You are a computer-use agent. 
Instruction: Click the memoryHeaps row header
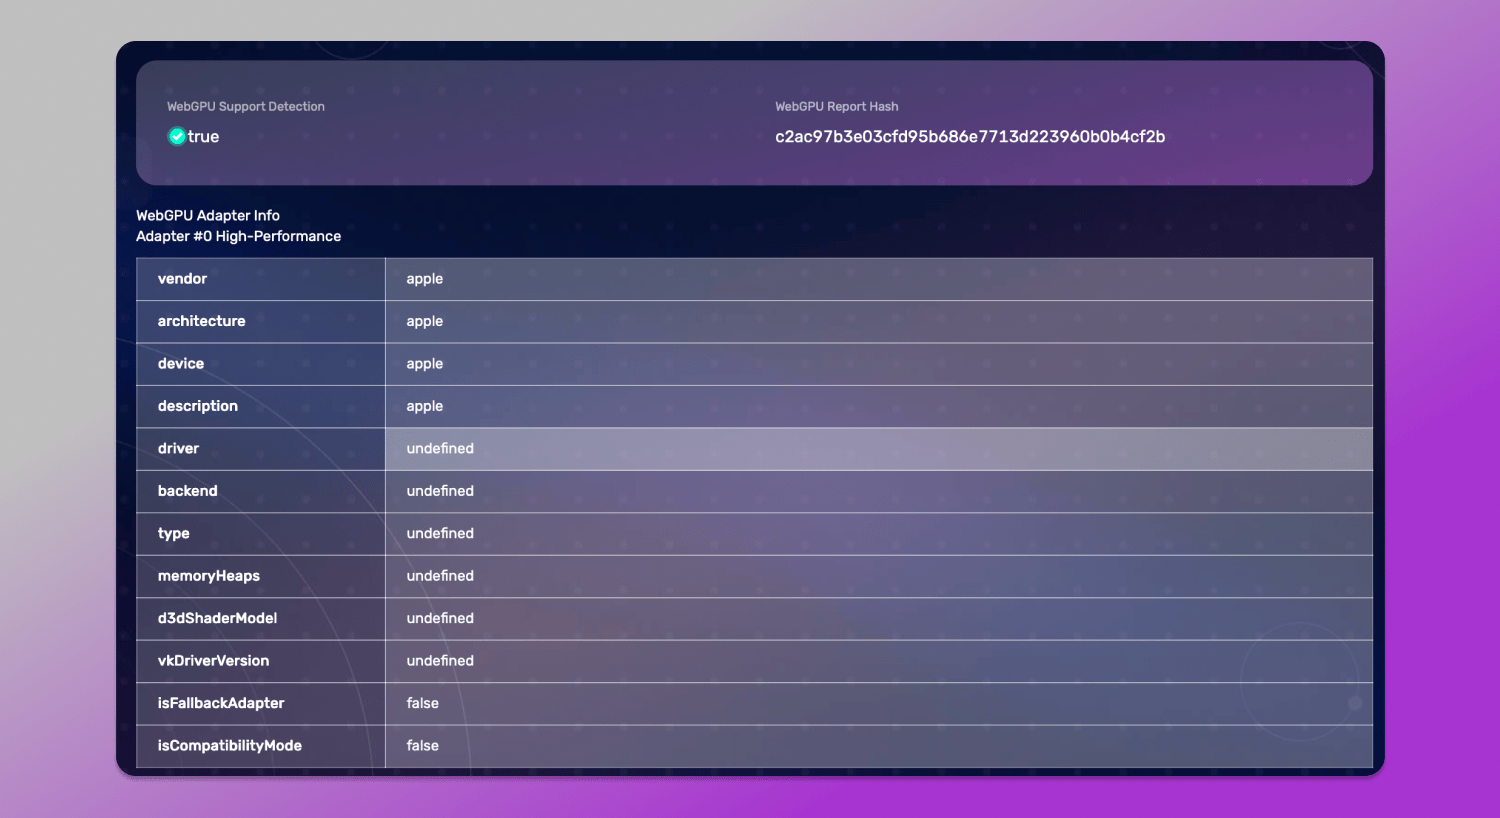click(209, 576)
